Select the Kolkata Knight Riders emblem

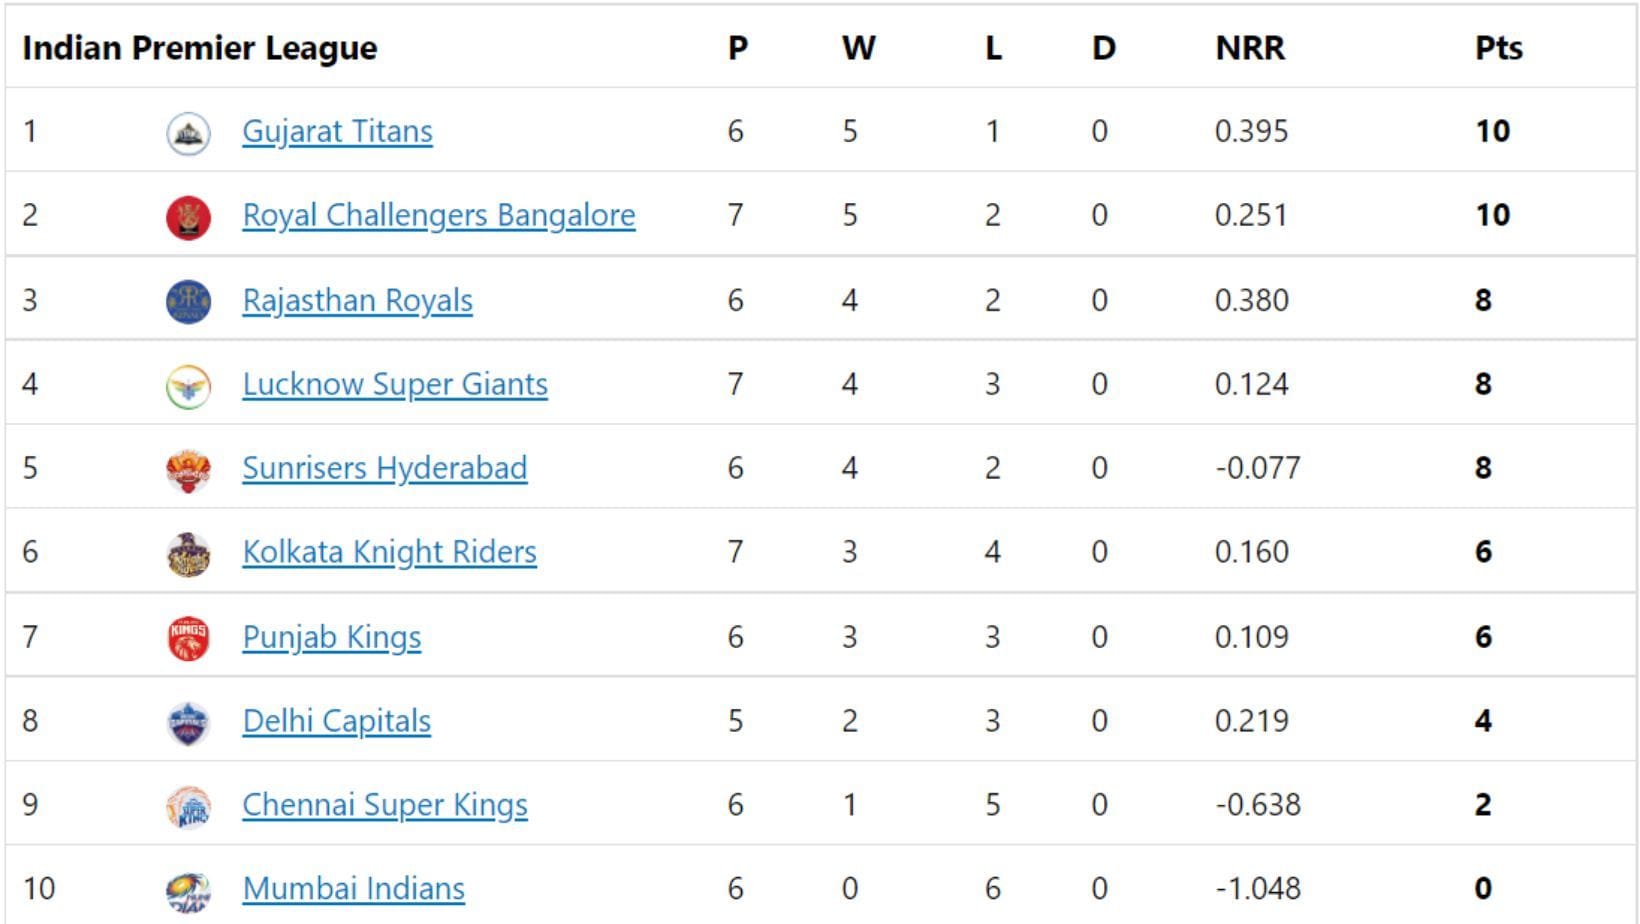[189, 551]
